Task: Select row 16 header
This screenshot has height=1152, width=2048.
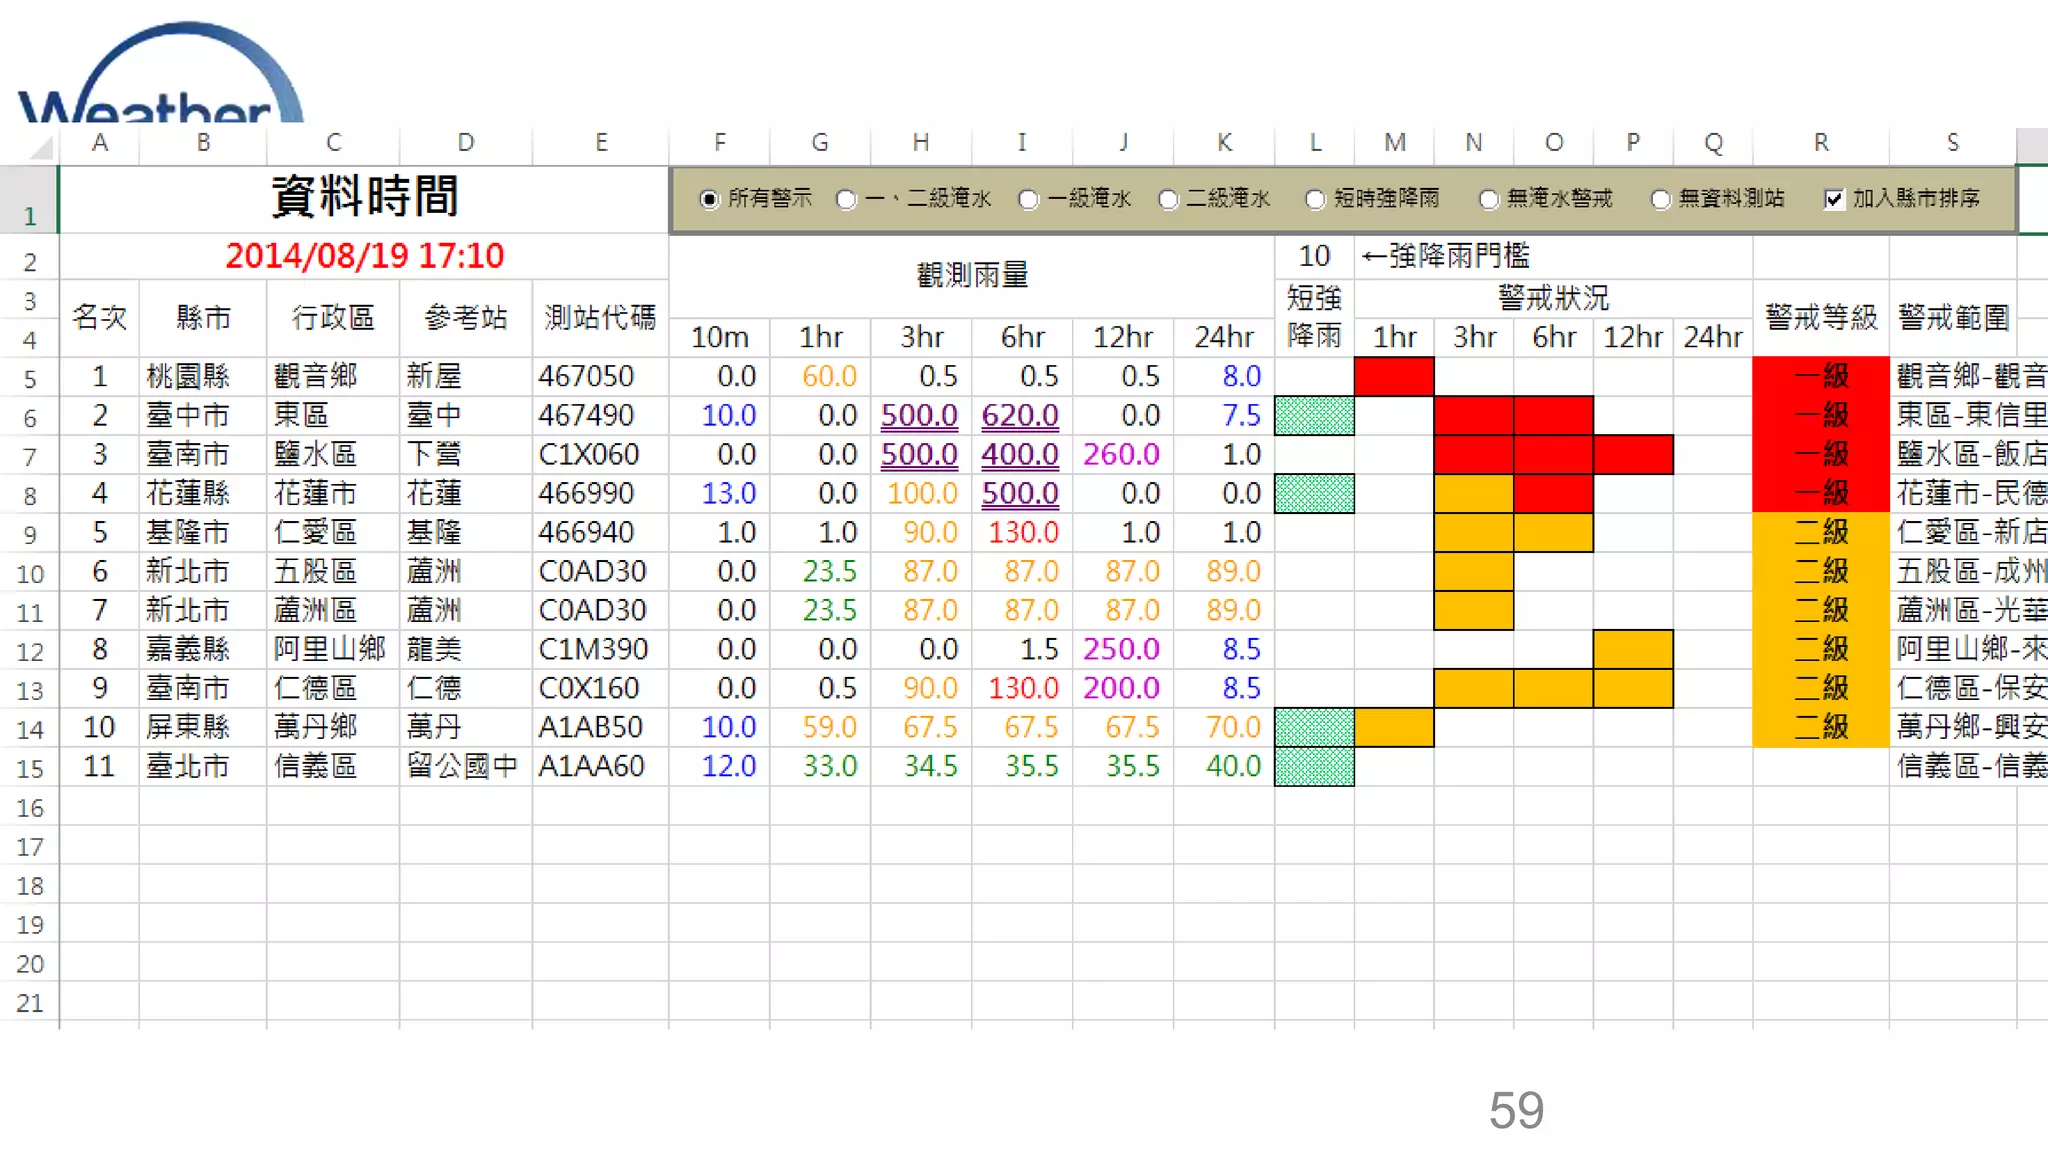Action: click(x=30, y=808)
